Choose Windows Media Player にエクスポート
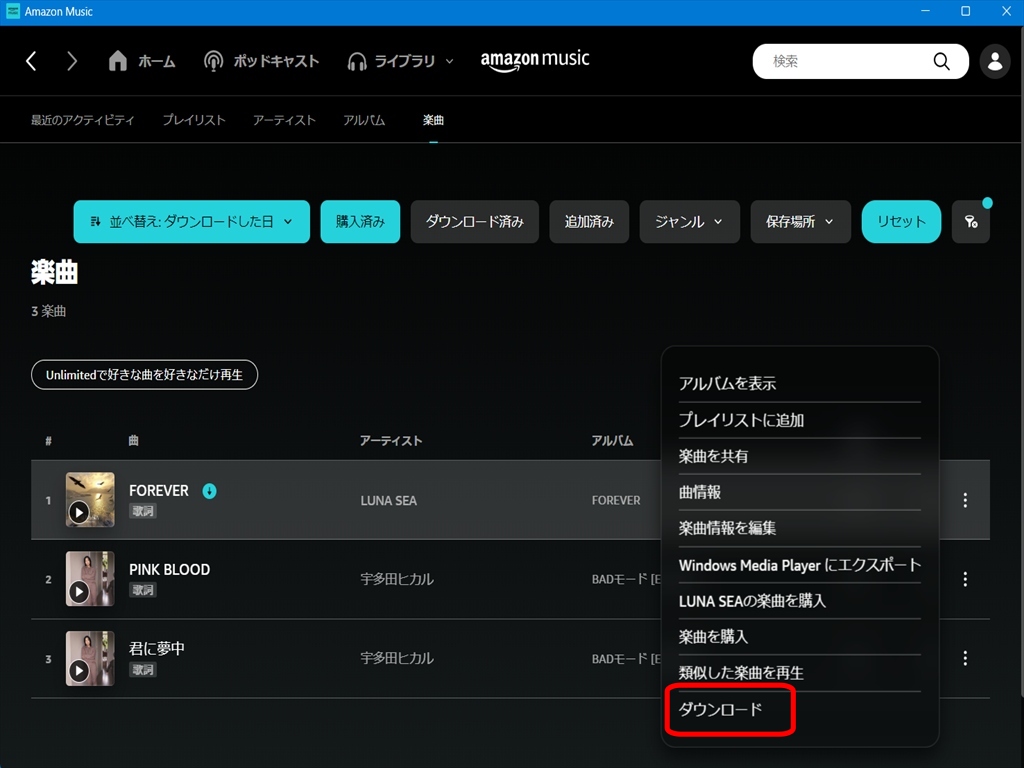Screen dimensions: 1024x768 coord(799,565)
